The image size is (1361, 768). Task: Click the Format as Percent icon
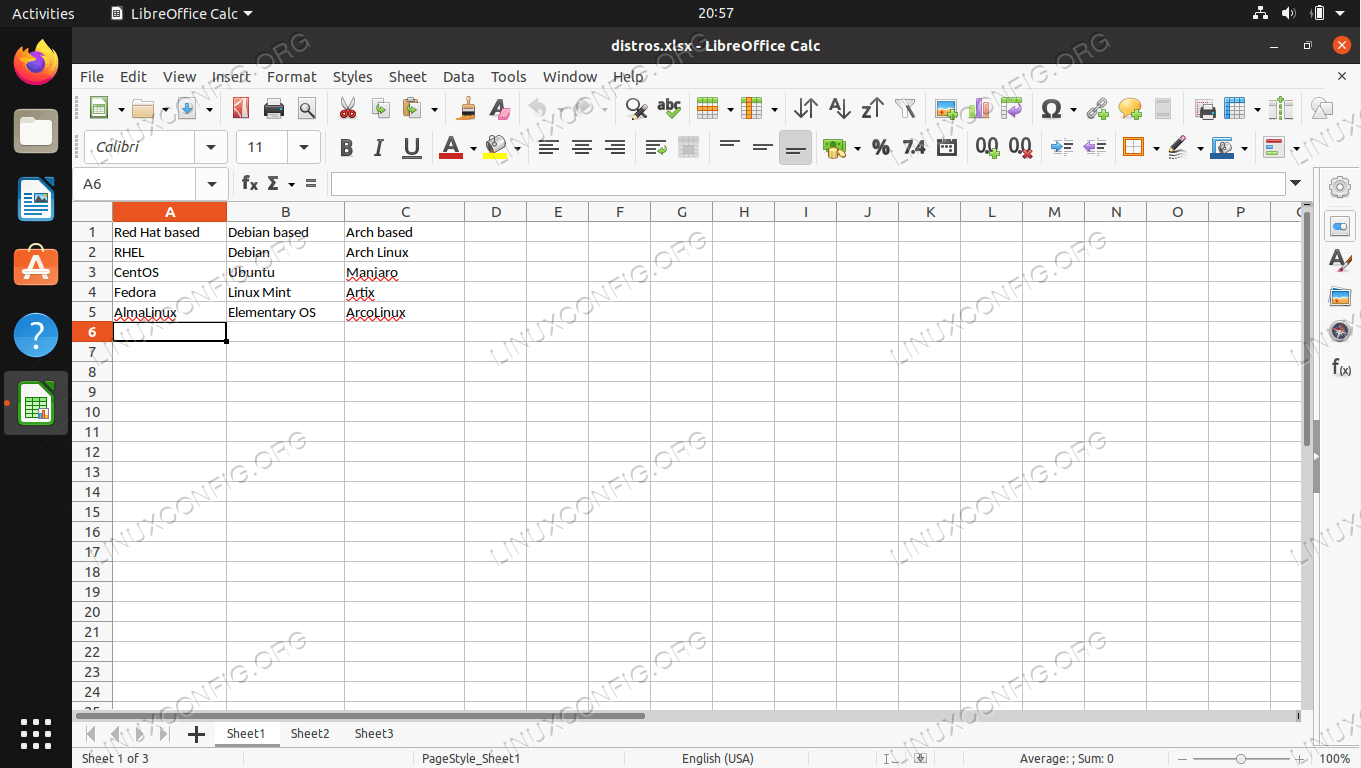click(x=880, y=148)
